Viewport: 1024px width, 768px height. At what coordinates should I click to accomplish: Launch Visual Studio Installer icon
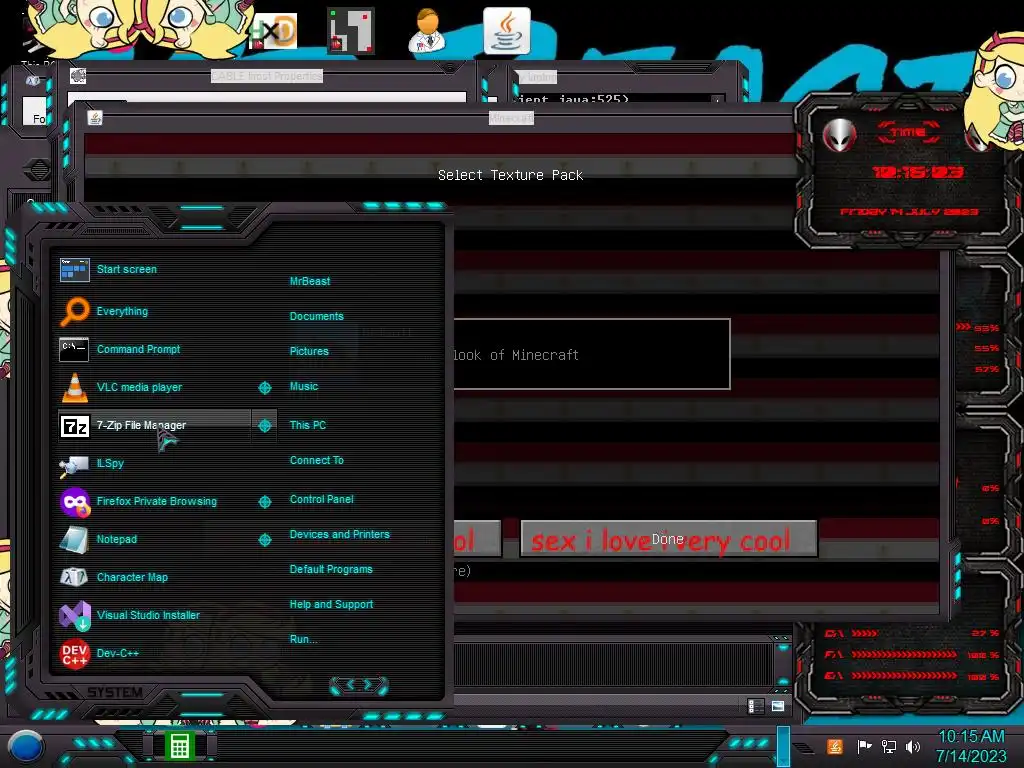pos(74,615)
